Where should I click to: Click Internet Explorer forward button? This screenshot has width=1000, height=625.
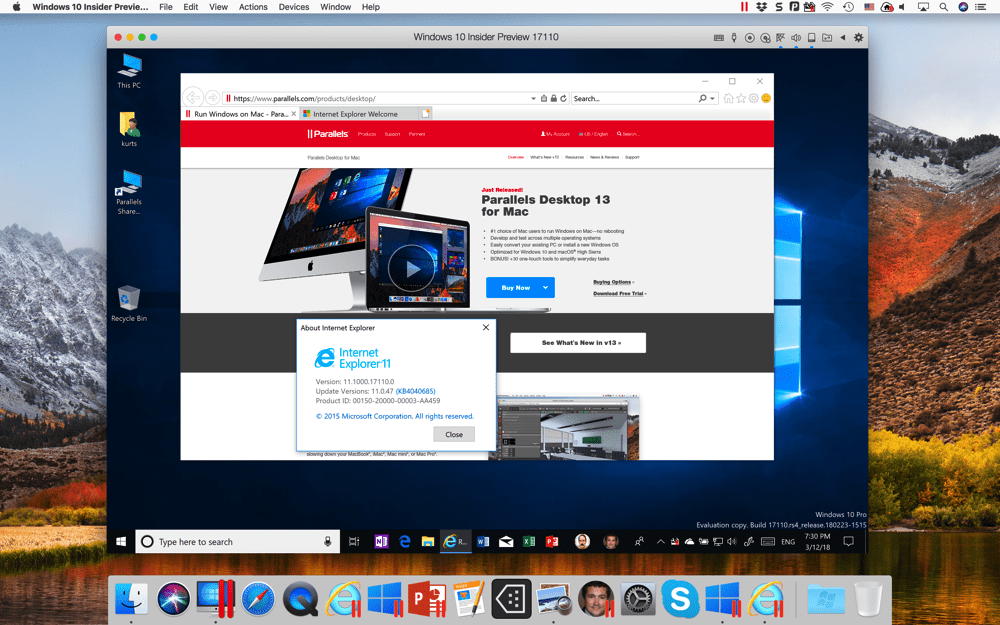212,98
